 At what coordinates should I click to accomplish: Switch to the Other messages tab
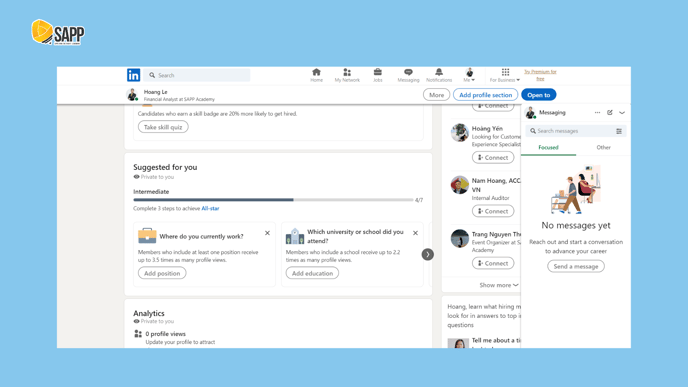pos(603,147)
